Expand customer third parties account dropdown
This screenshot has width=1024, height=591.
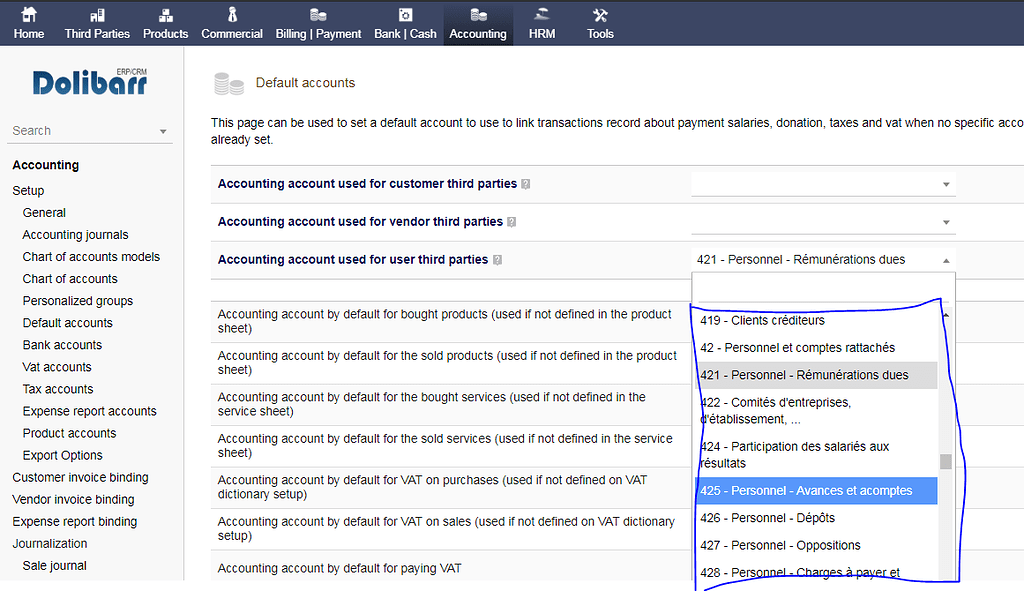coord(823,184)
